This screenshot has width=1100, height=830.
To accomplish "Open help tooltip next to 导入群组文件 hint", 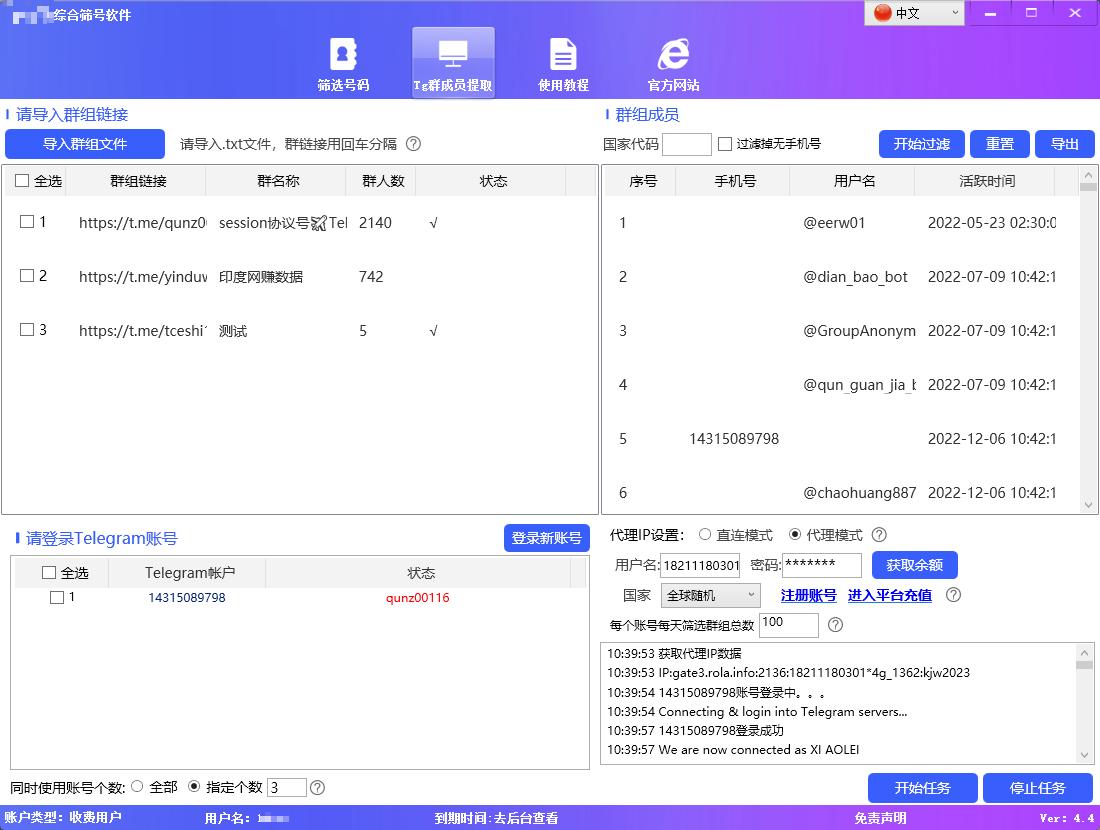I will pos(413,144).
